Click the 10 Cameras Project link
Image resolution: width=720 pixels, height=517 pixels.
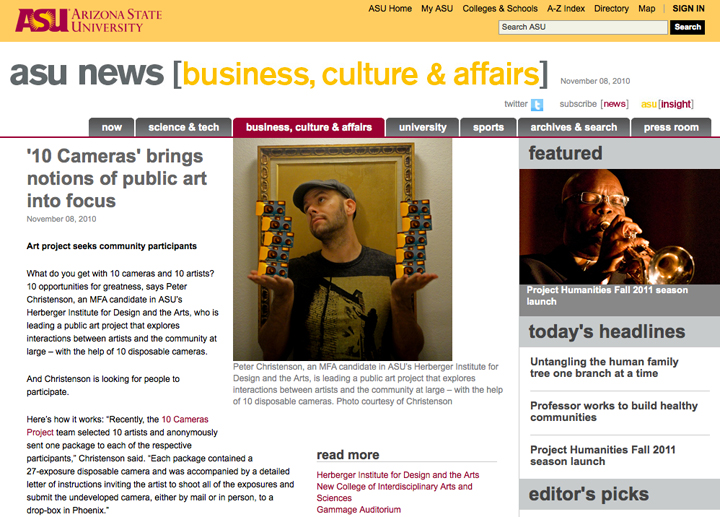118,426
